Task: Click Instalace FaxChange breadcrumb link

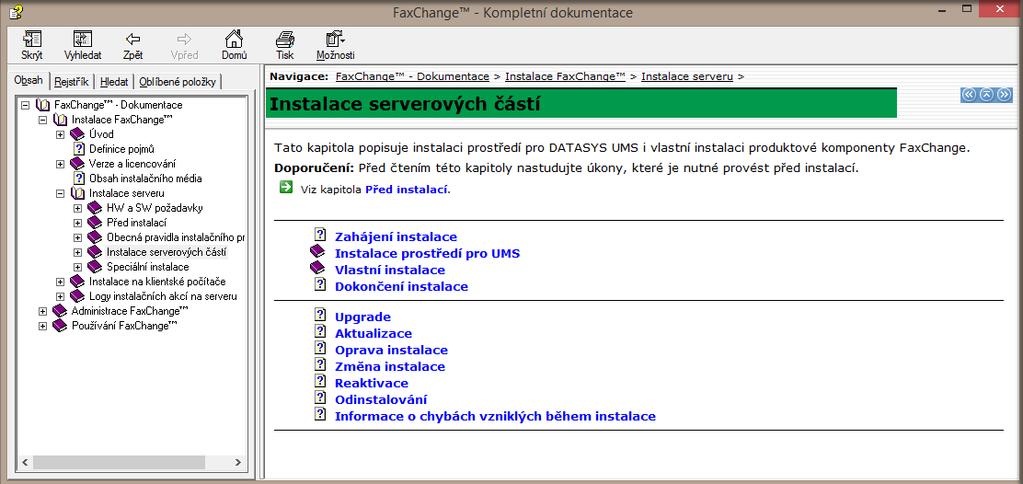Action: (x=565, y=76)
